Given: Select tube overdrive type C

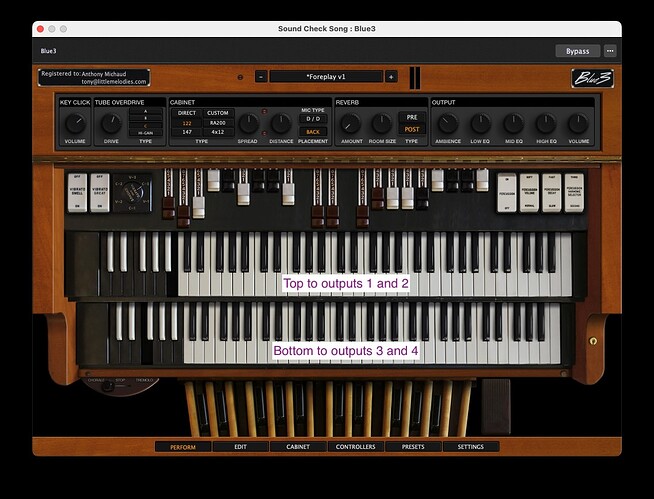Looking at the screenshot, I should 146,126.
